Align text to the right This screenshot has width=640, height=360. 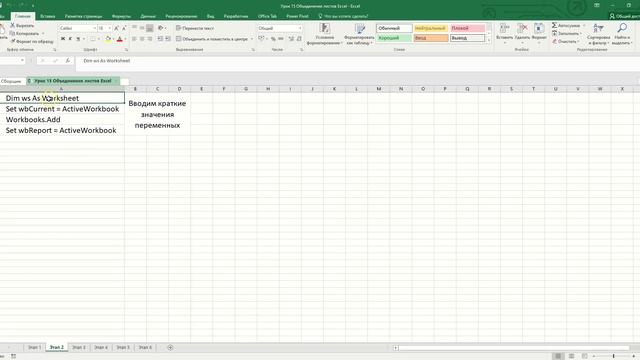click(x=150, y=39)
